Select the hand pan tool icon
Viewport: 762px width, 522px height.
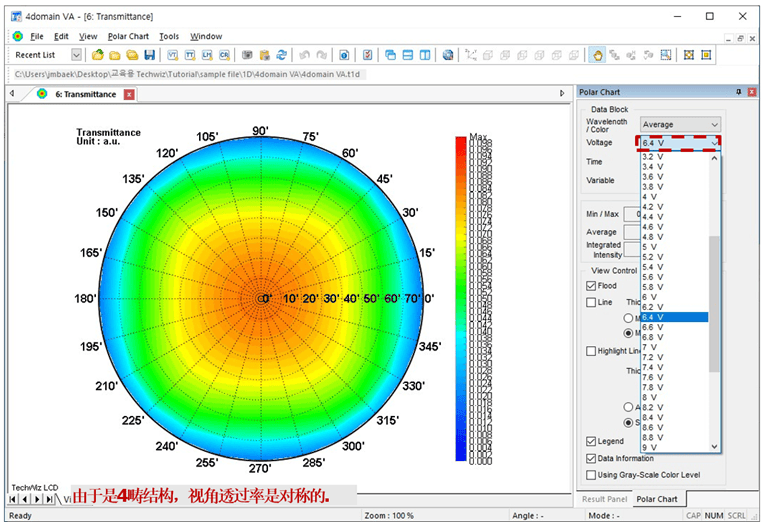597,55
